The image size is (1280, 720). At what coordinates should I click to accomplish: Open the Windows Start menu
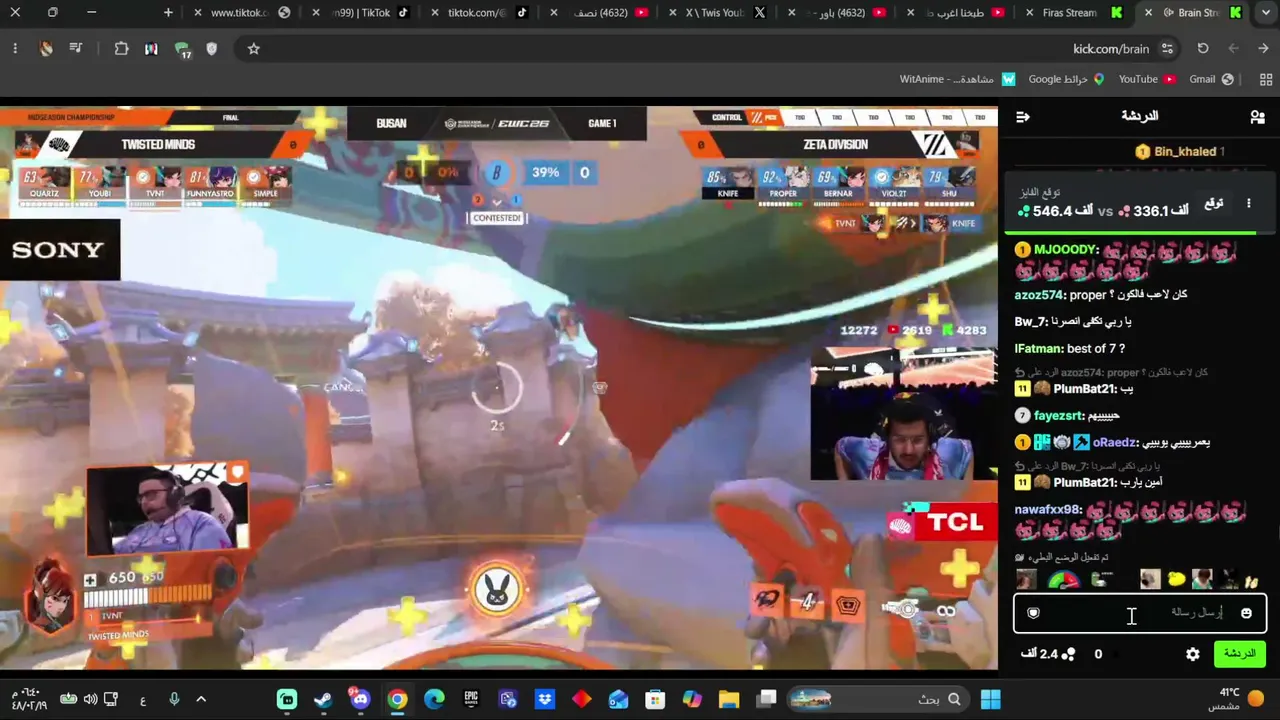click(x=991, y=699)
